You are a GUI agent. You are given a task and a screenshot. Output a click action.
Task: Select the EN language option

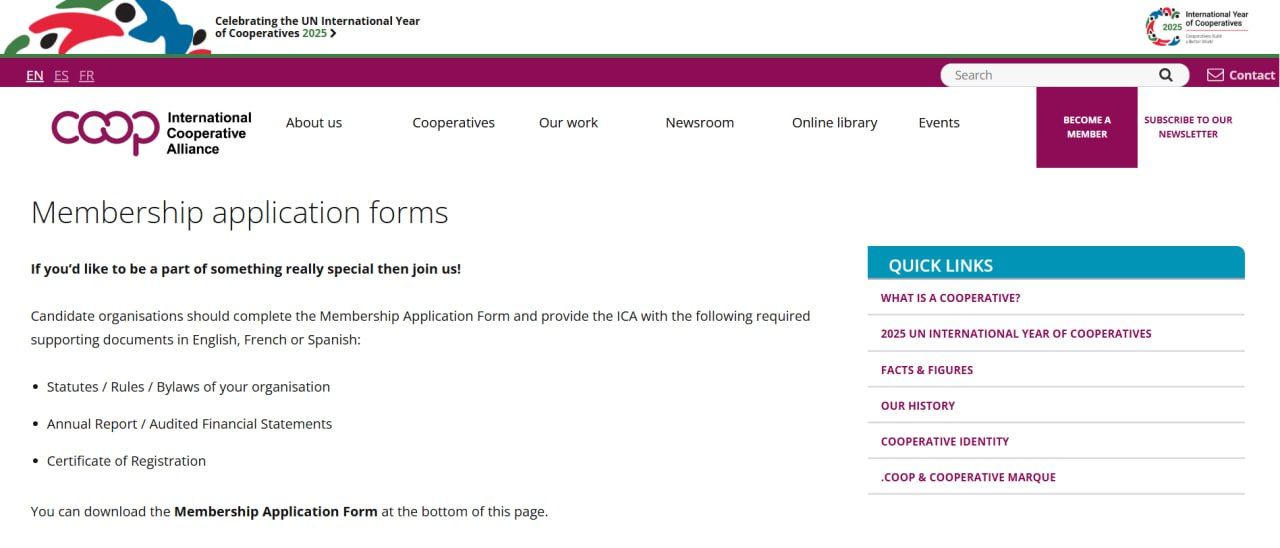[x=35, y=75]
